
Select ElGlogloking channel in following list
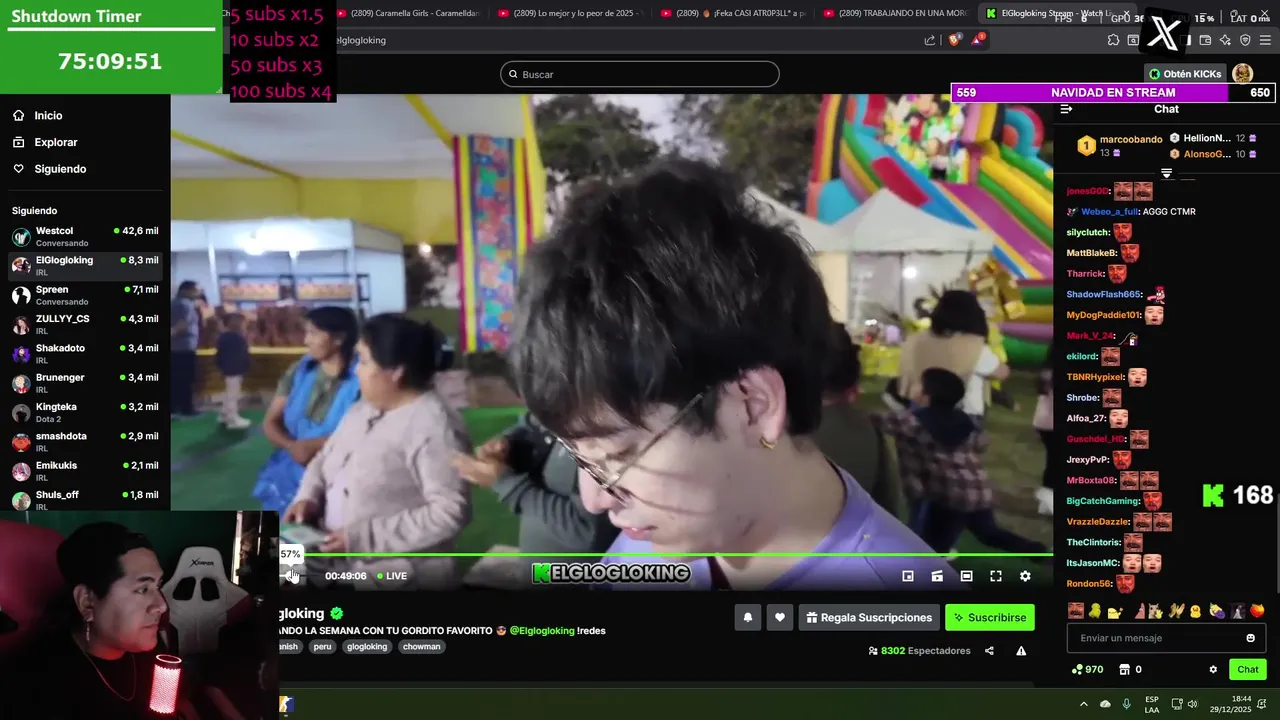85,265
